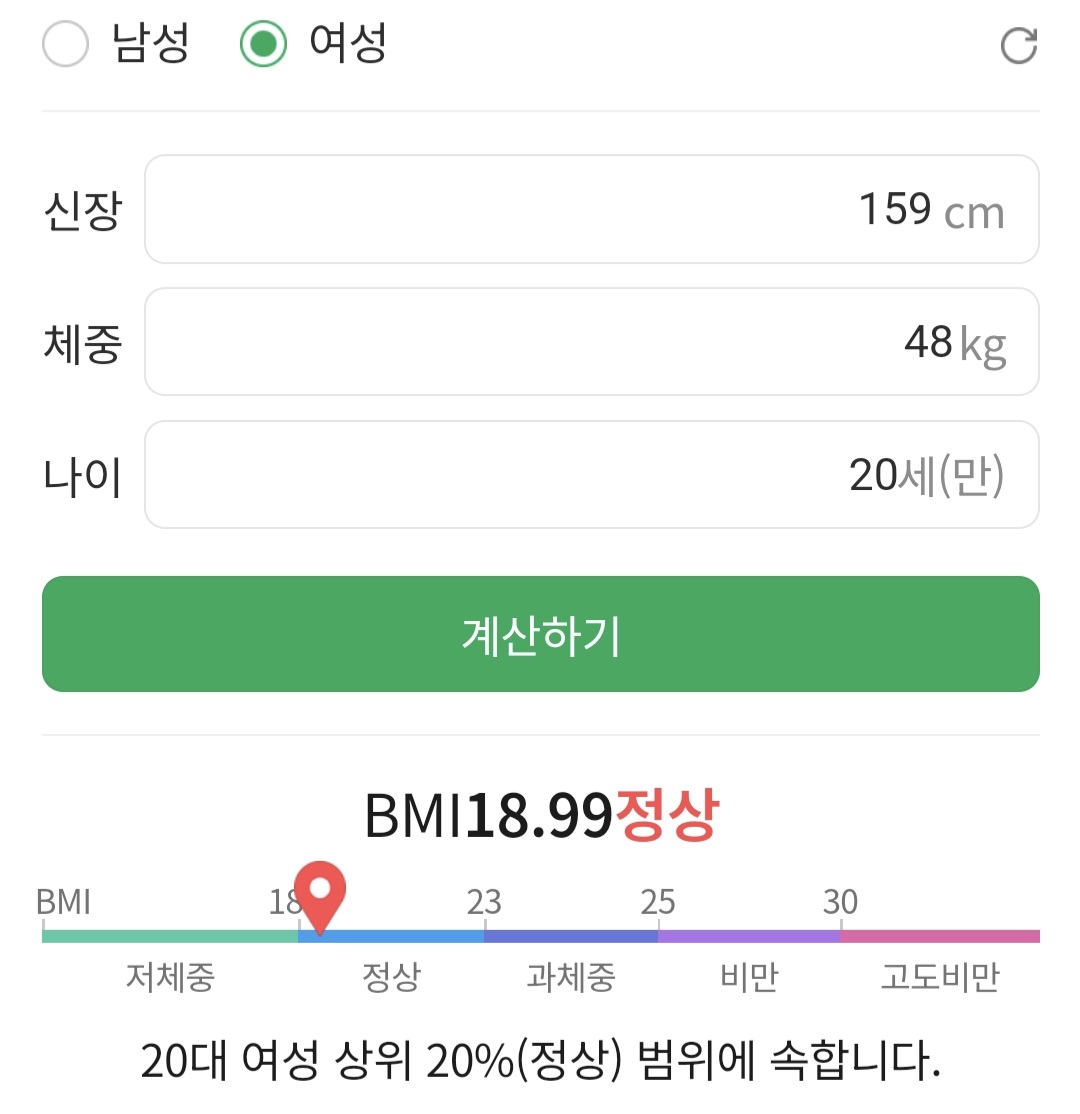The image size is (1080, 1114).
Task: Focus the 나이 age input field
Action: pos(591,475)
